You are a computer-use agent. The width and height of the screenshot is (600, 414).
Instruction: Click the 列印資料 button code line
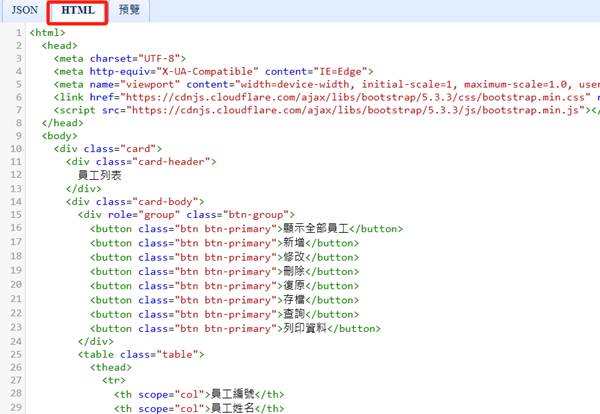(235, 328)
